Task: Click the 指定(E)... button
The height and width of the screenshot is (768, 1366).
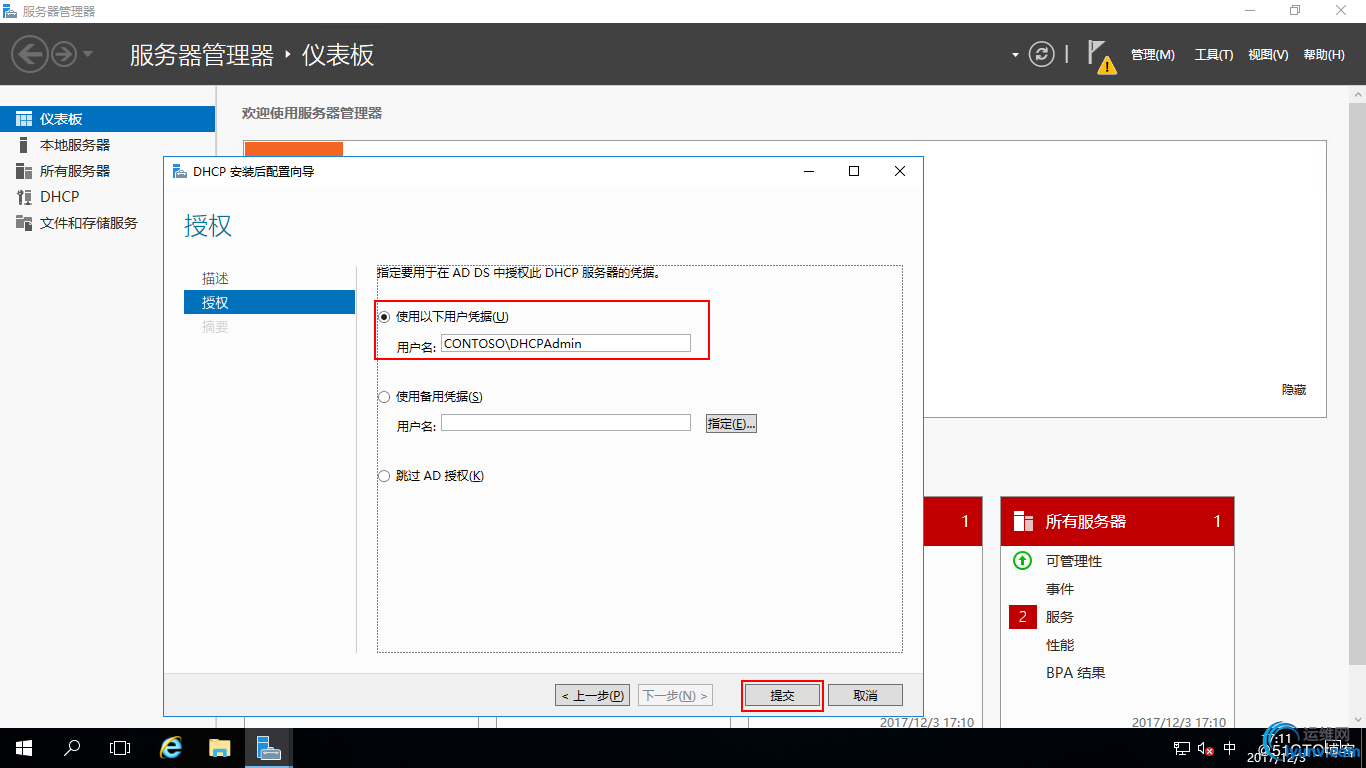Action: (x=731, y=424)
